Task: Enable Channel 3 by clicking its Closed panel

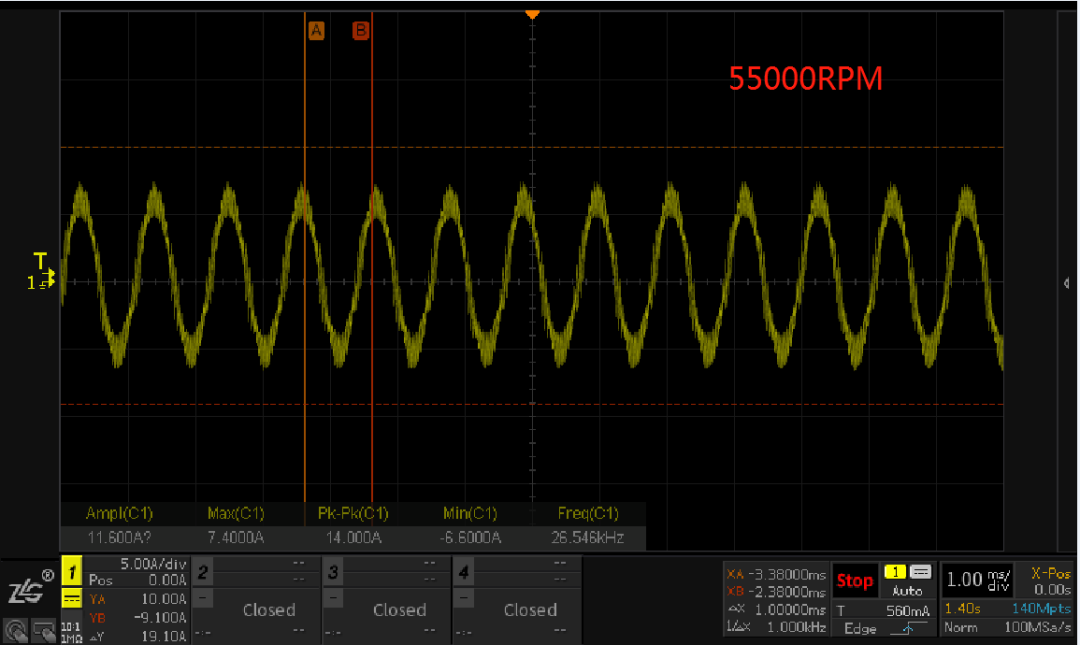Action: tap(399, 610)
